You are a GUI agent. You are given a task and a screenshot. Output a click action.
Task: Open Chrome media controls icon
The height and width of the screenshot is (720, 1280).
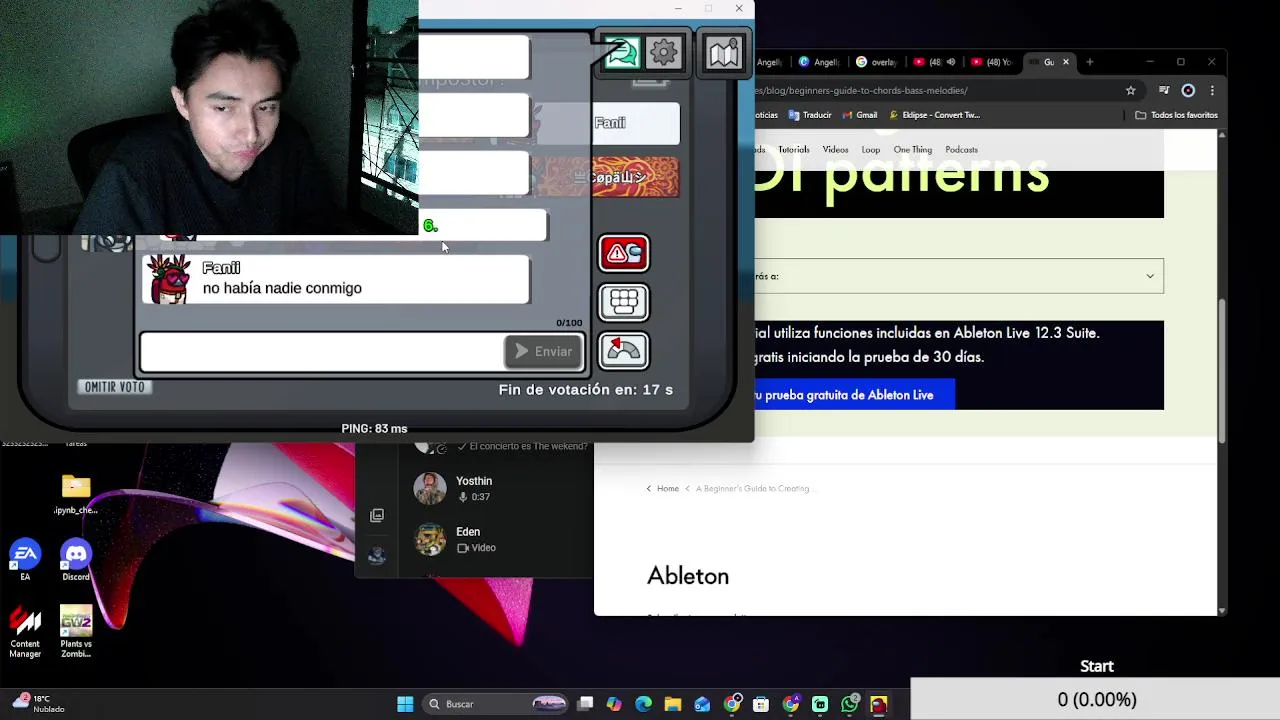1163,90
